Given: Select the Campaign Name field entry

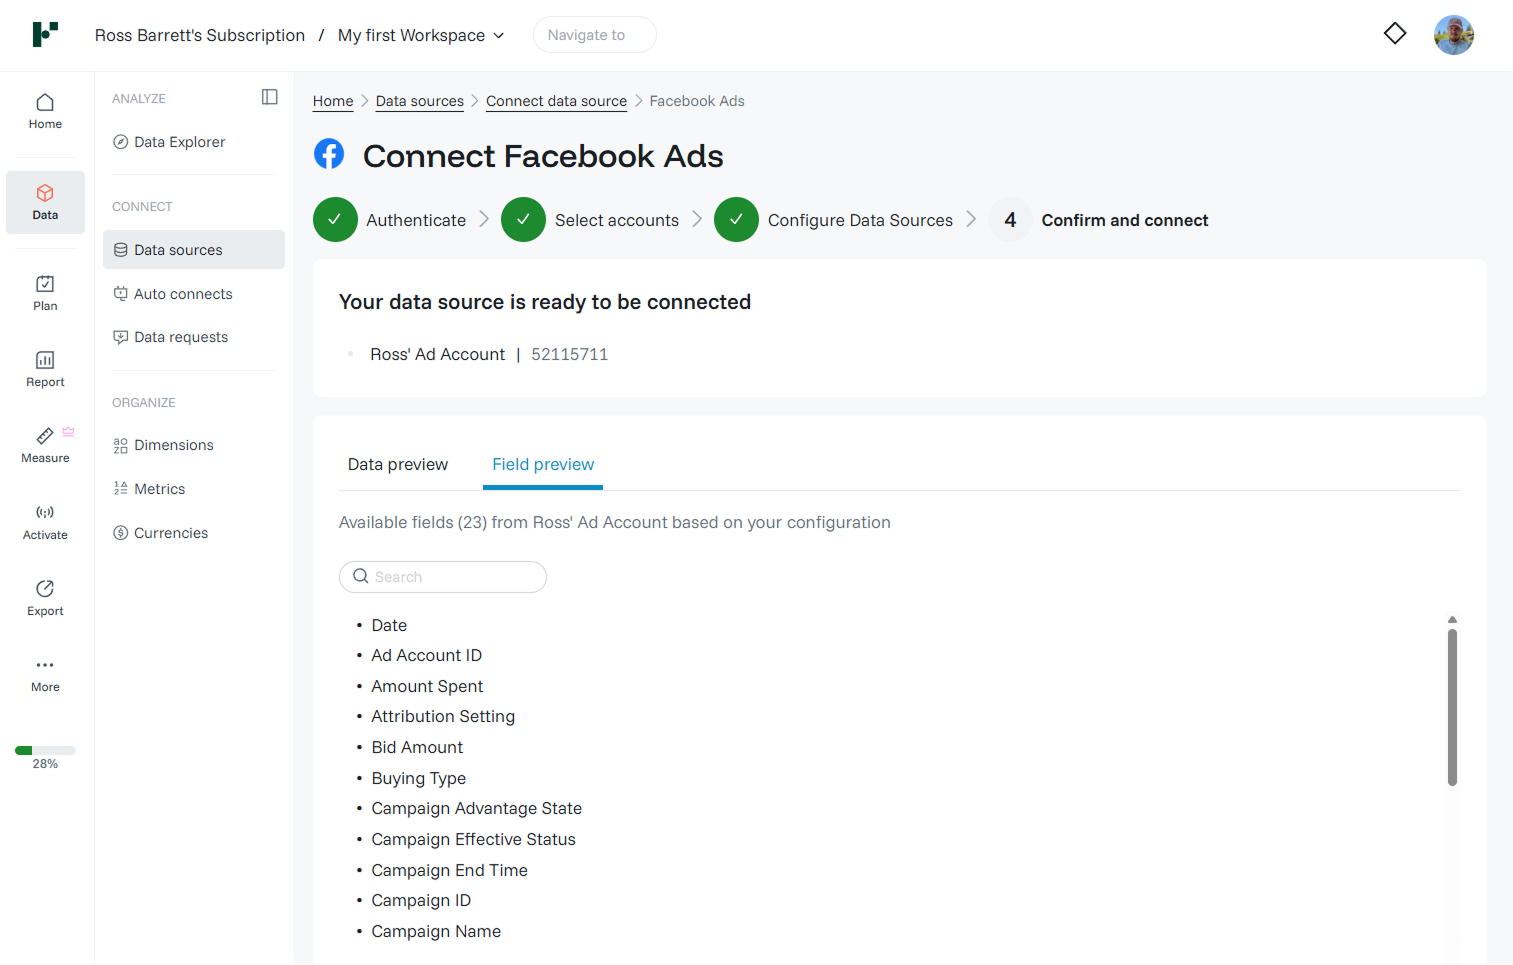Looking at the screenshot, I should 436,931.
